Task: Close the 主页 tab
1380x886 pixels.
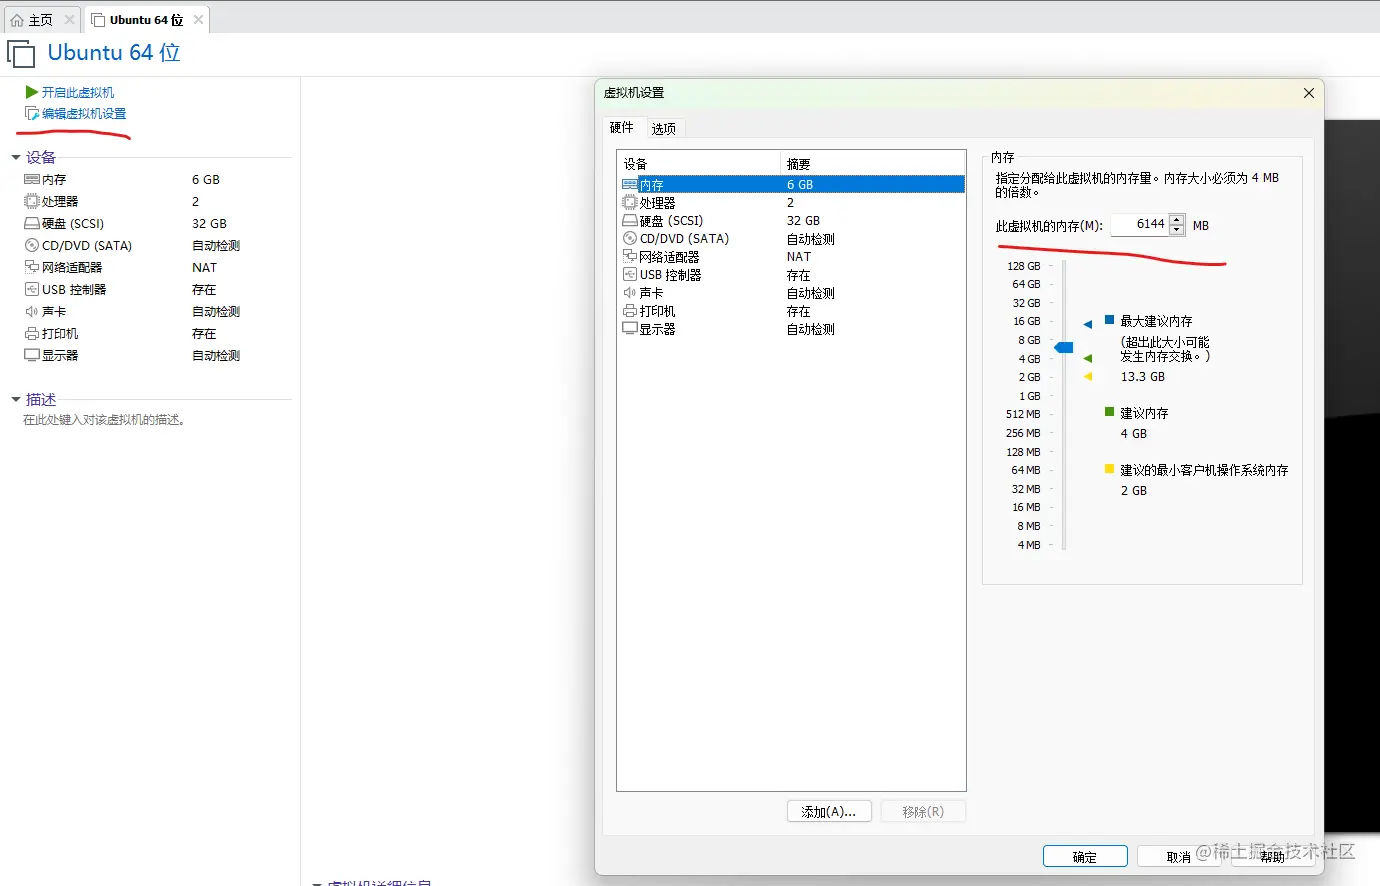Action: coord(69,20)
